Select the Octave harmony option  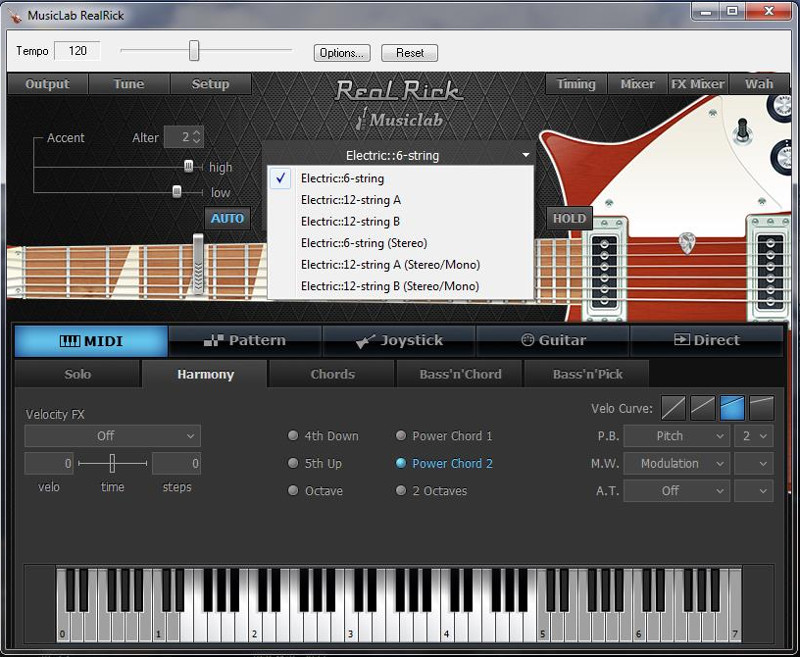point(315,491)
